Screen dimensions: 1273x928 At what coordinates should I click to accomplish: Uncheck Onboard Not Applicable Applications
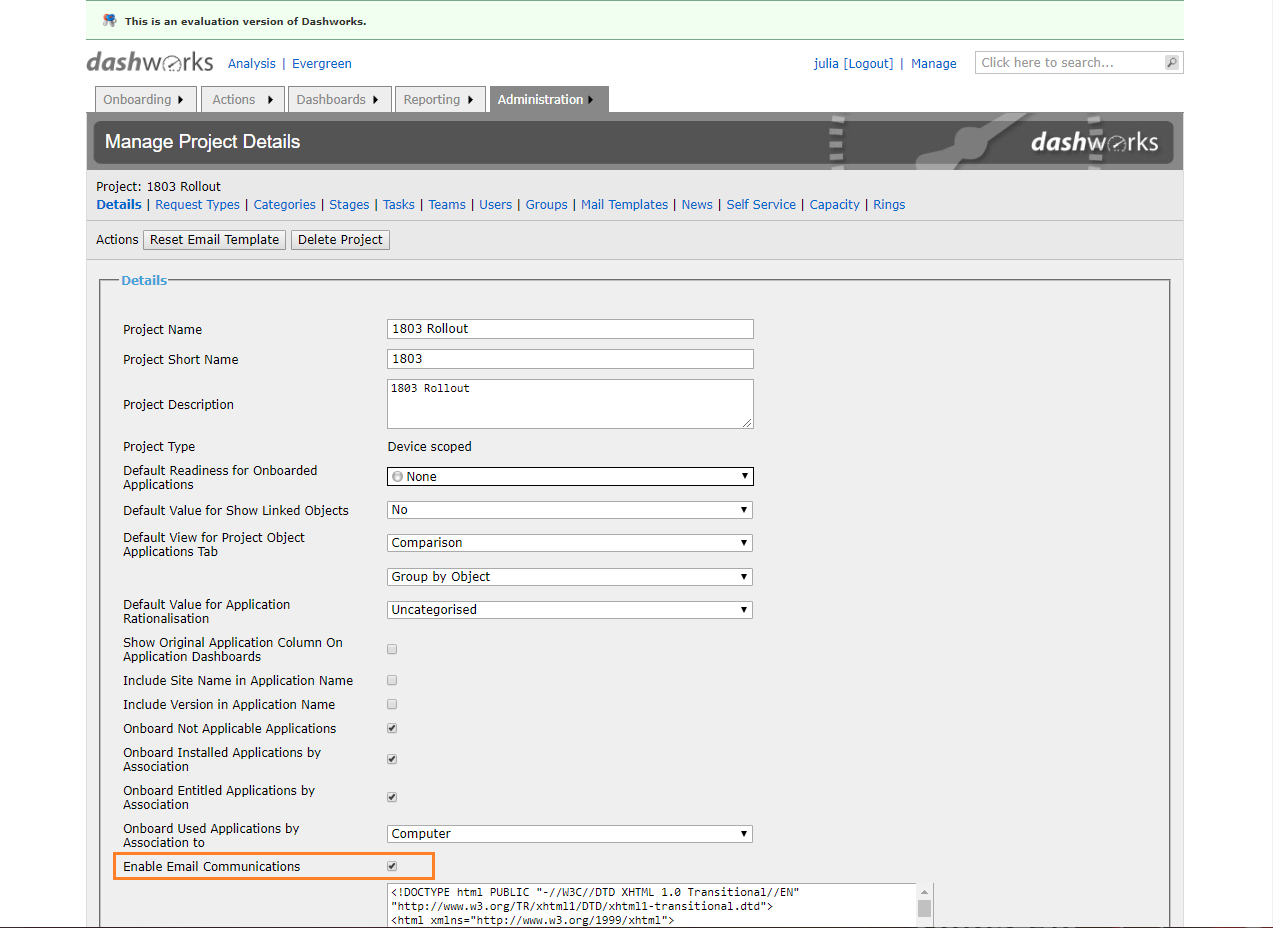click(392, 728)
